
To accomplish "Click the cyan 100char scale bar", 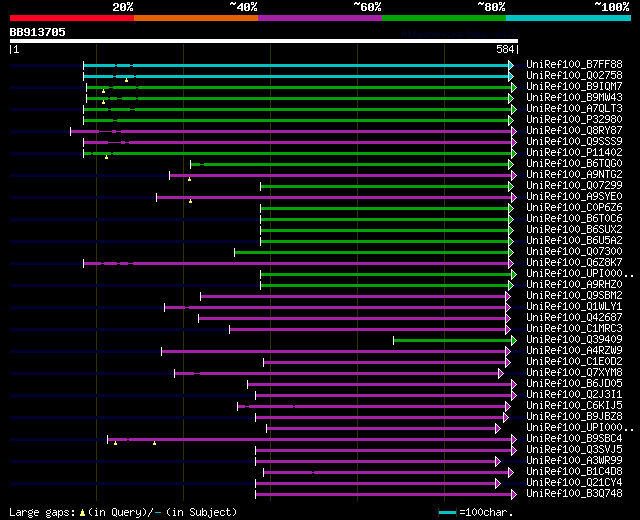I will point(447,512).
